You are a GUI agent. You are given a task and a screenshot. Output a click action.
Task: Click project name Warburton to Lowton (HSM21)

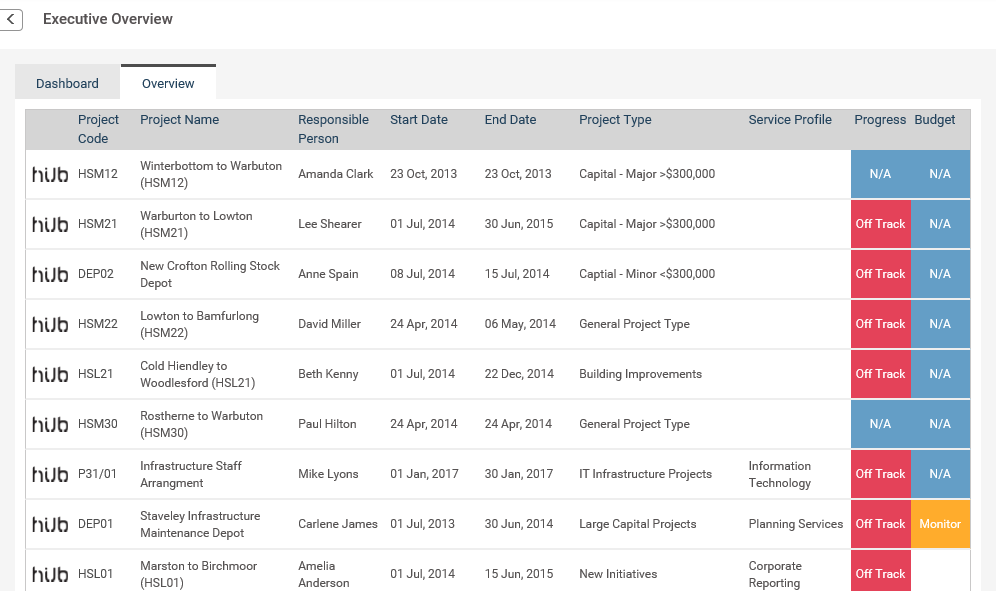point(196,224)
